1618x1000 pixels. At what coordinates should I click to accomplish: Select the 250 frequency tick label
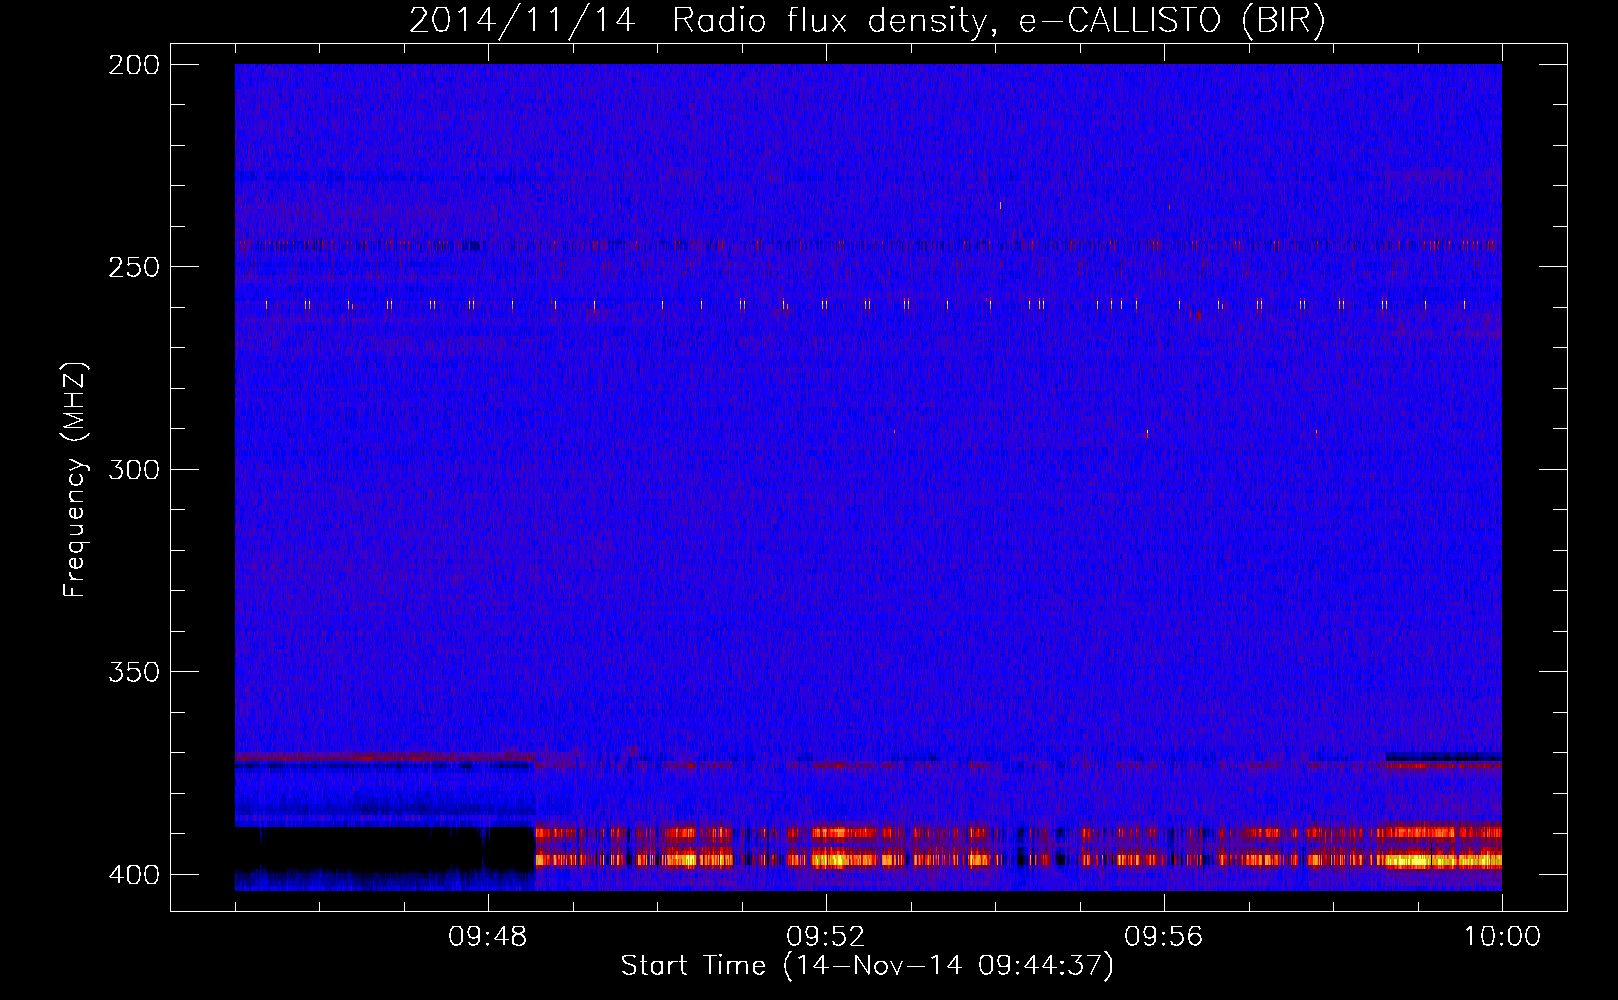pyautogui.click(x=133, y=267)
